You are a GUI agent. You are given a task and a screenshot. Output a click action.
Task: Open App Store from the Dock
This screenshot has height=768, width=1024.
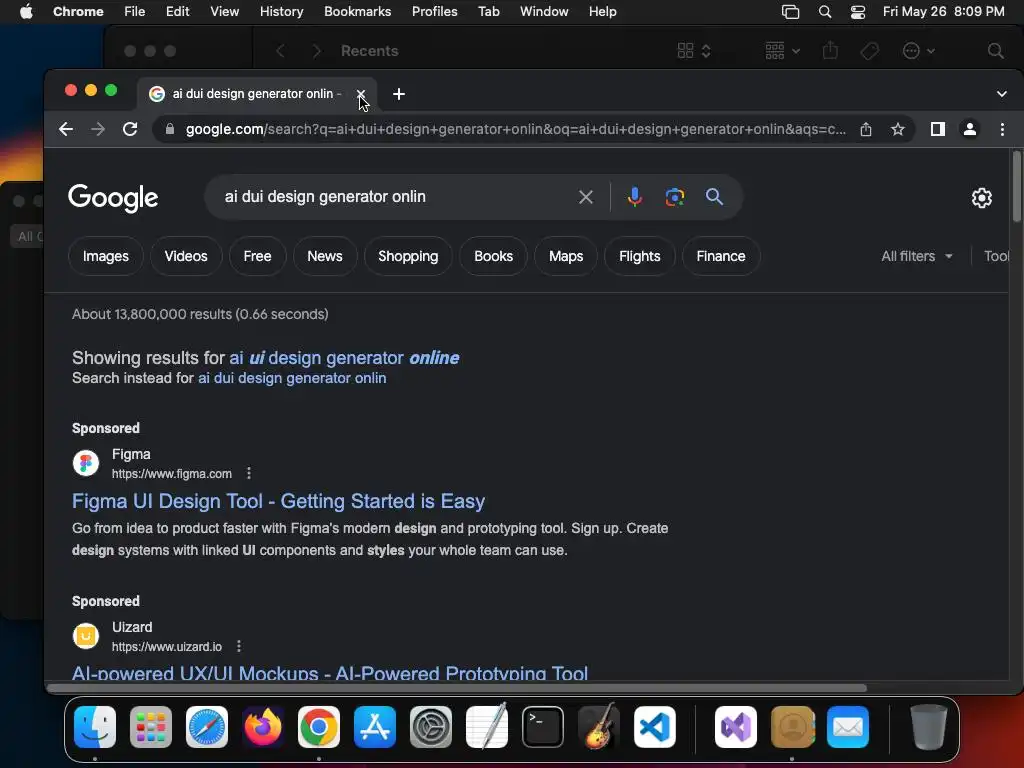click(x=375, y=727)
